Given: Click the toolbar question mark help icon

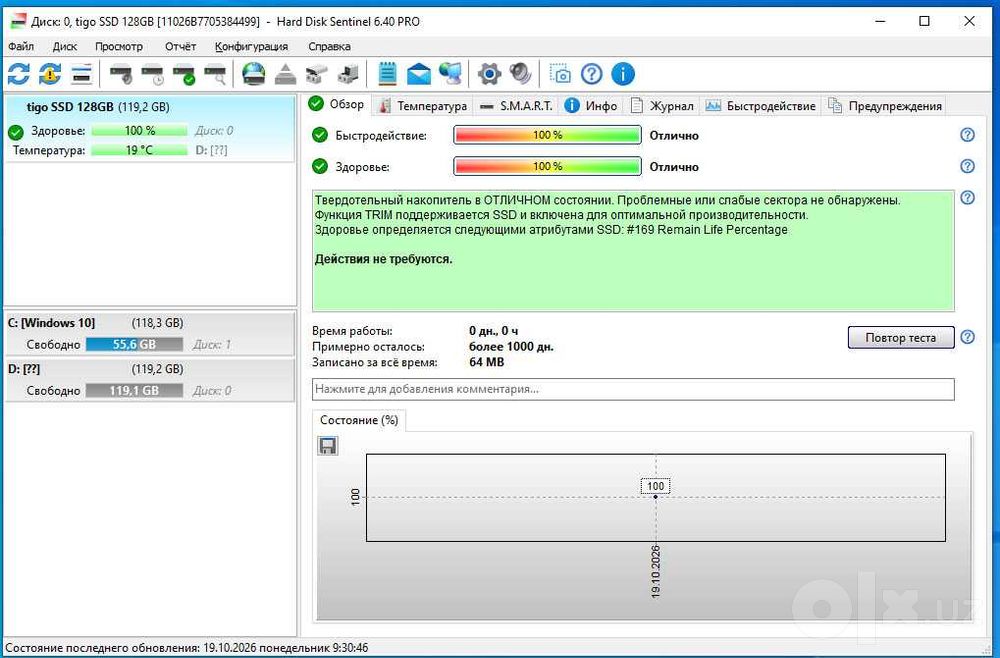Looking at the screenshot, I should tap(591, 74).
